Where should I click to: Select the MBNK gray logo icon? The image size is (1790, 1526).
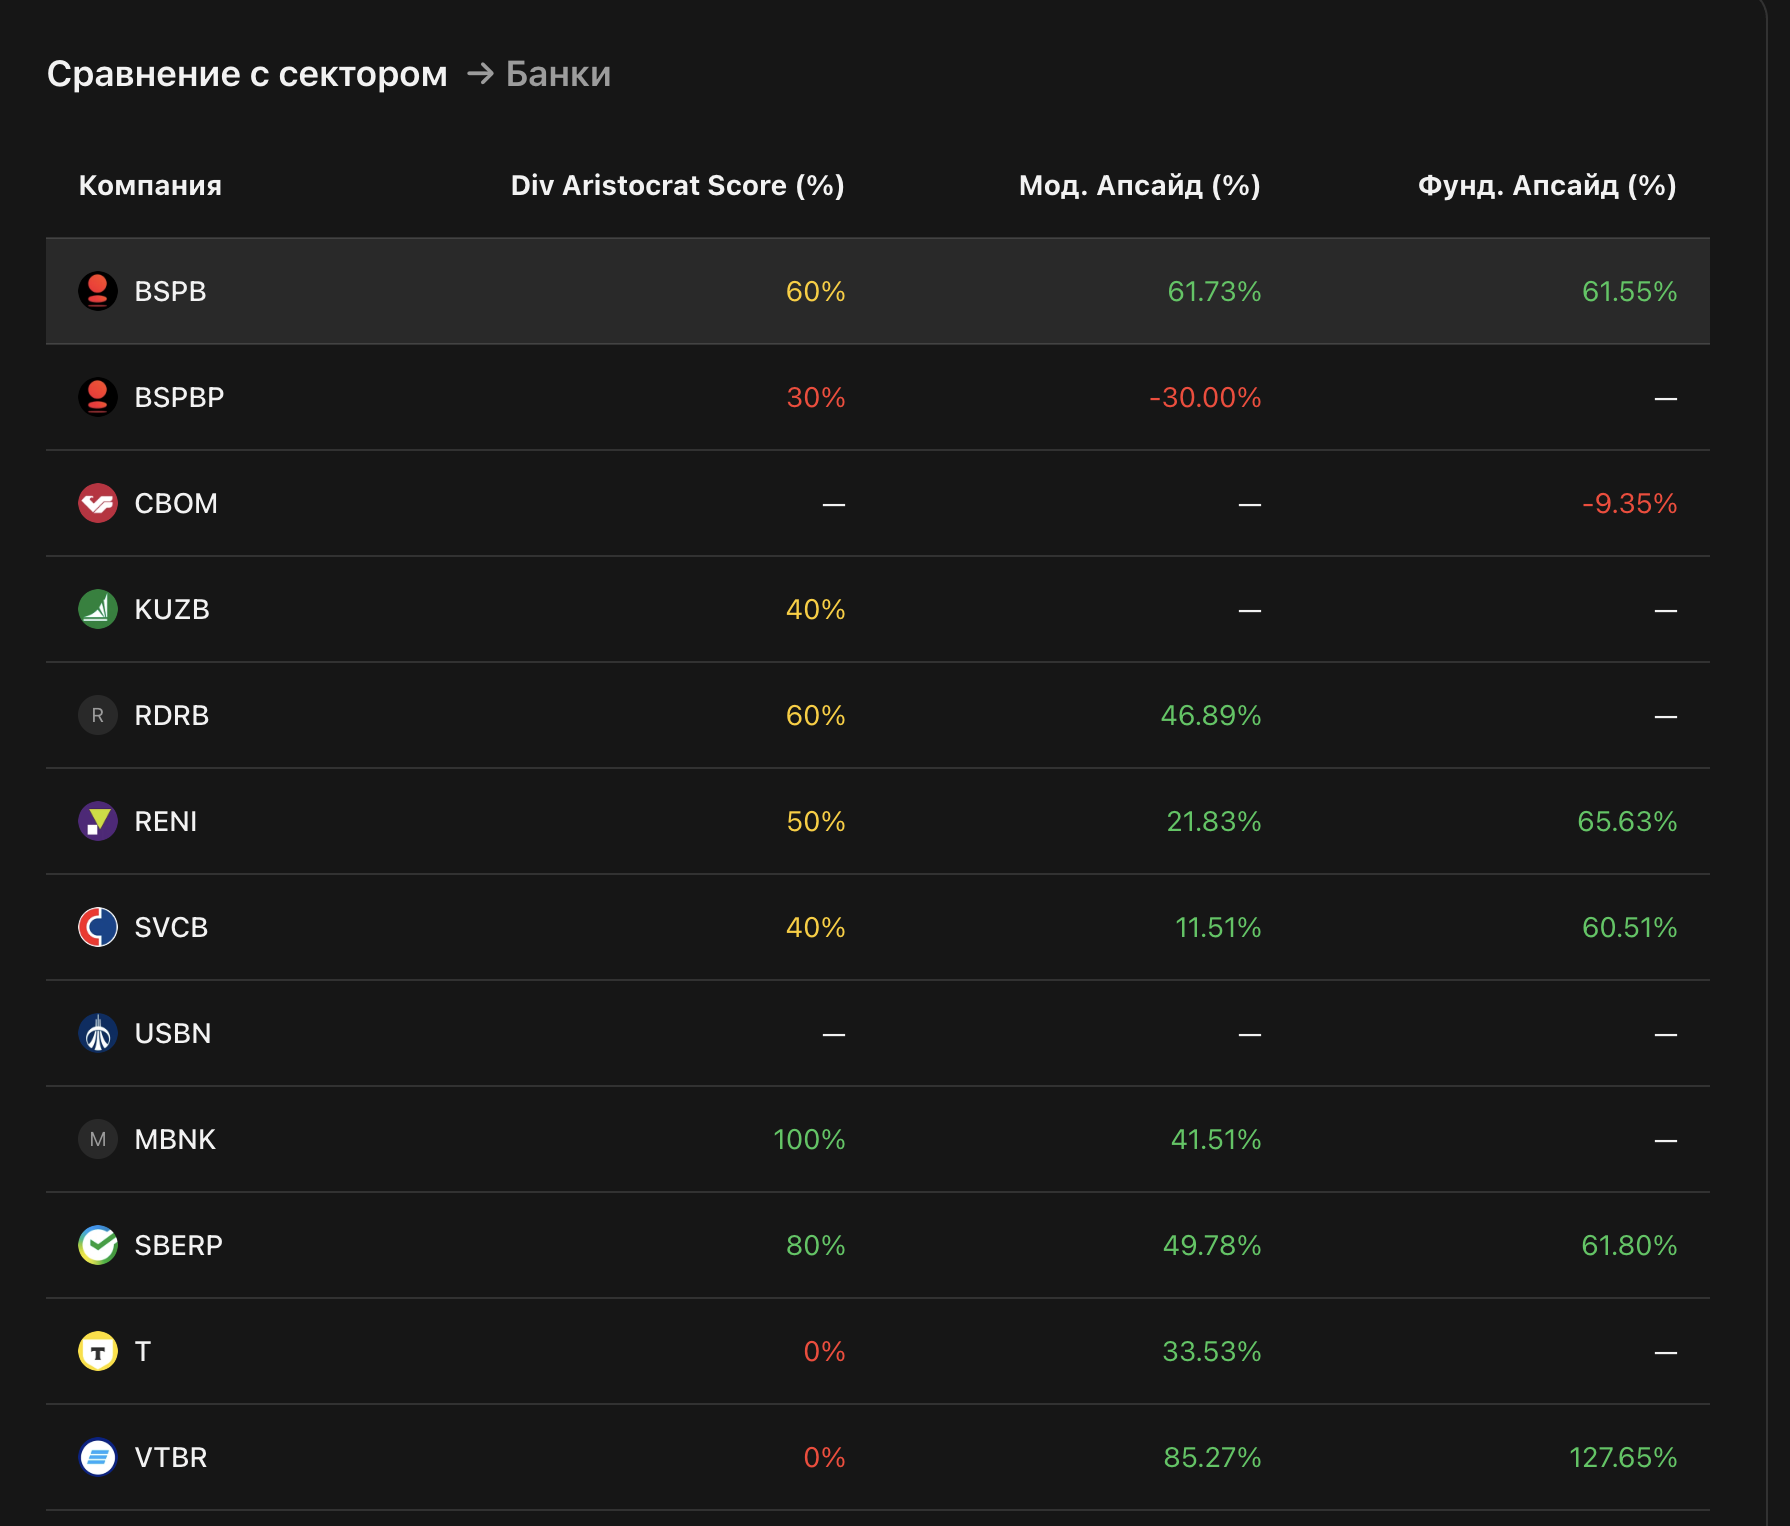click(x=99, y=1139)
